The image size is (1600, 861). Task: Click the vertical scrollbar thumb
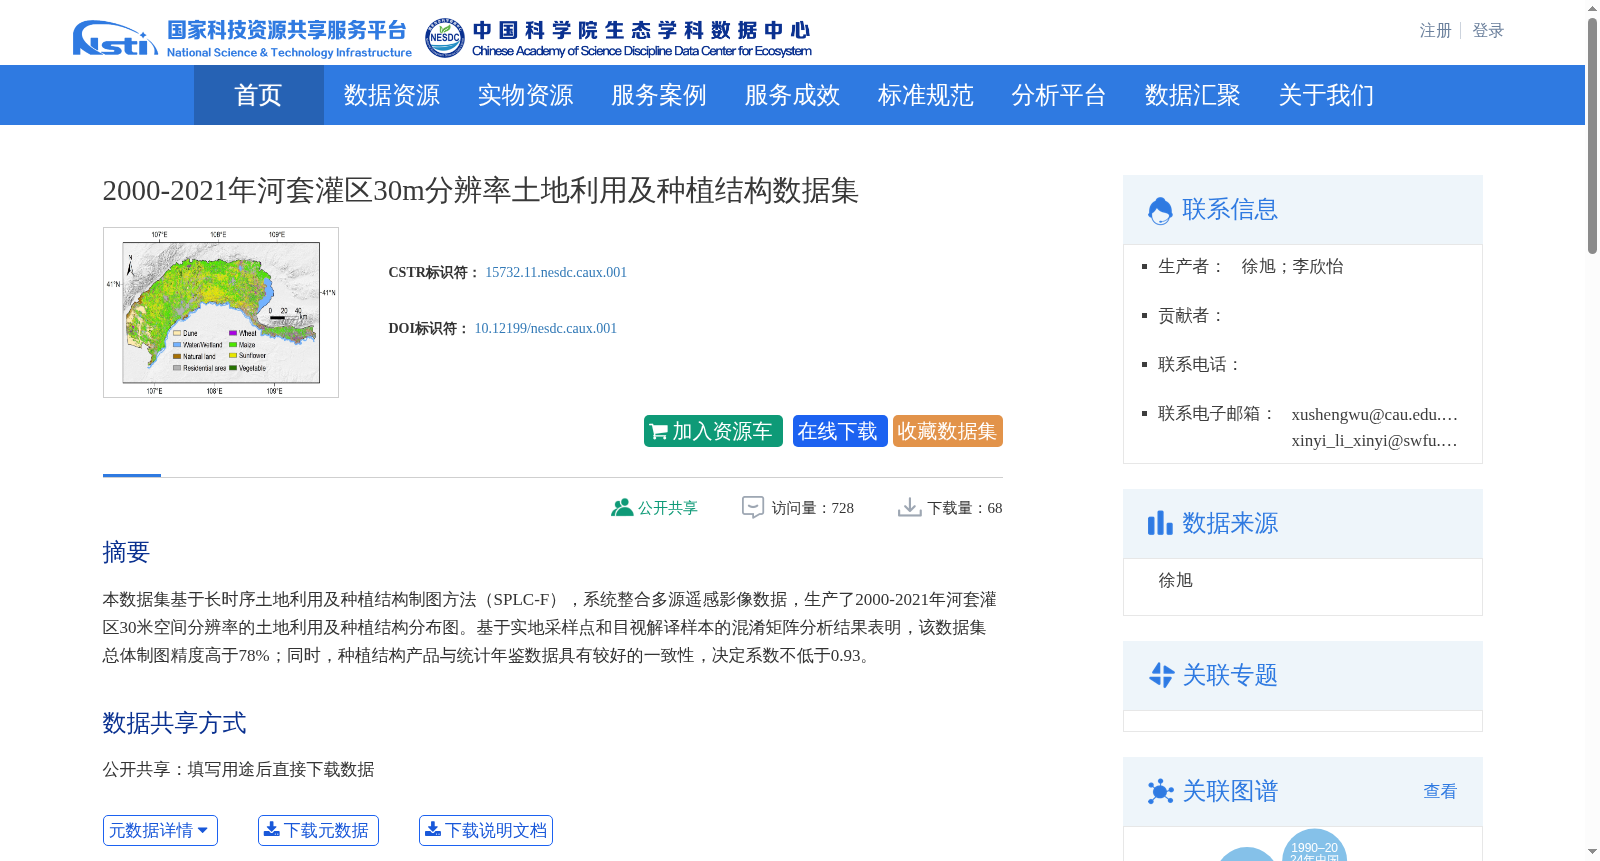pos(1592,135)
